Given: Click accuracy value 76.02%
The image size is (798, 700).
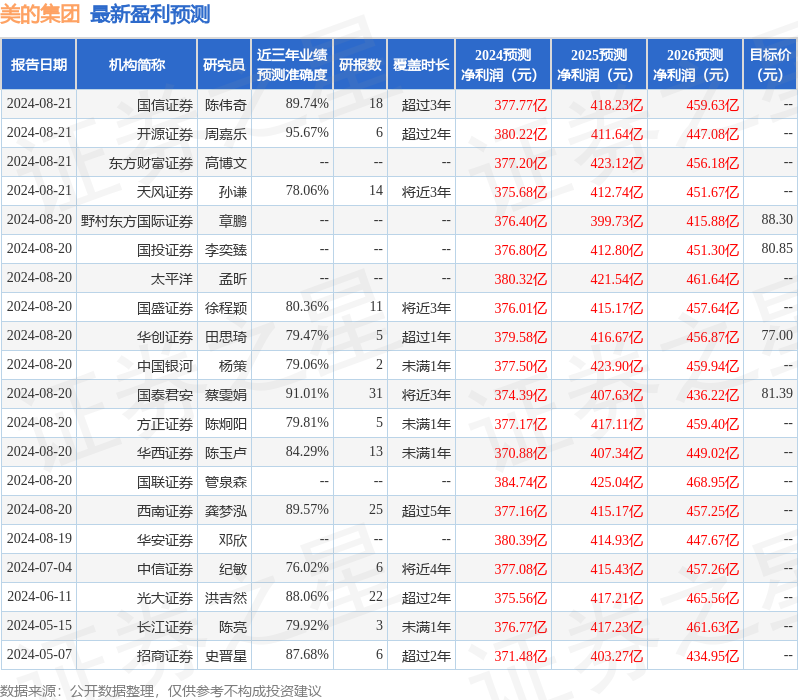Looking at the screenshot, I should [x=307, y=568].
